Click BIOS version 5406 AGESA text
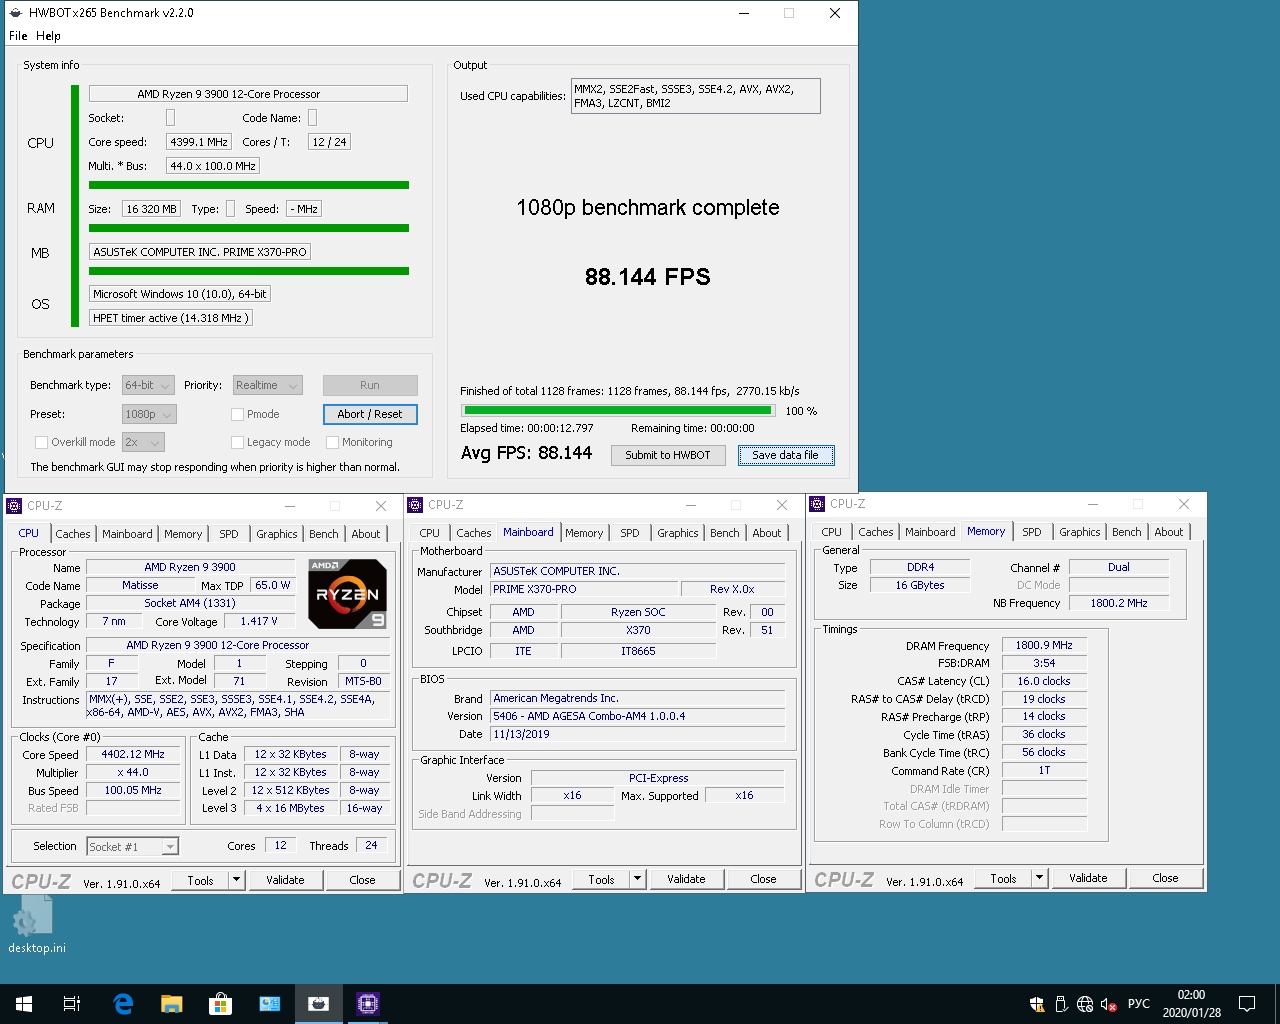This screenshot has width=1280, height=1024. tap(637, 716)
